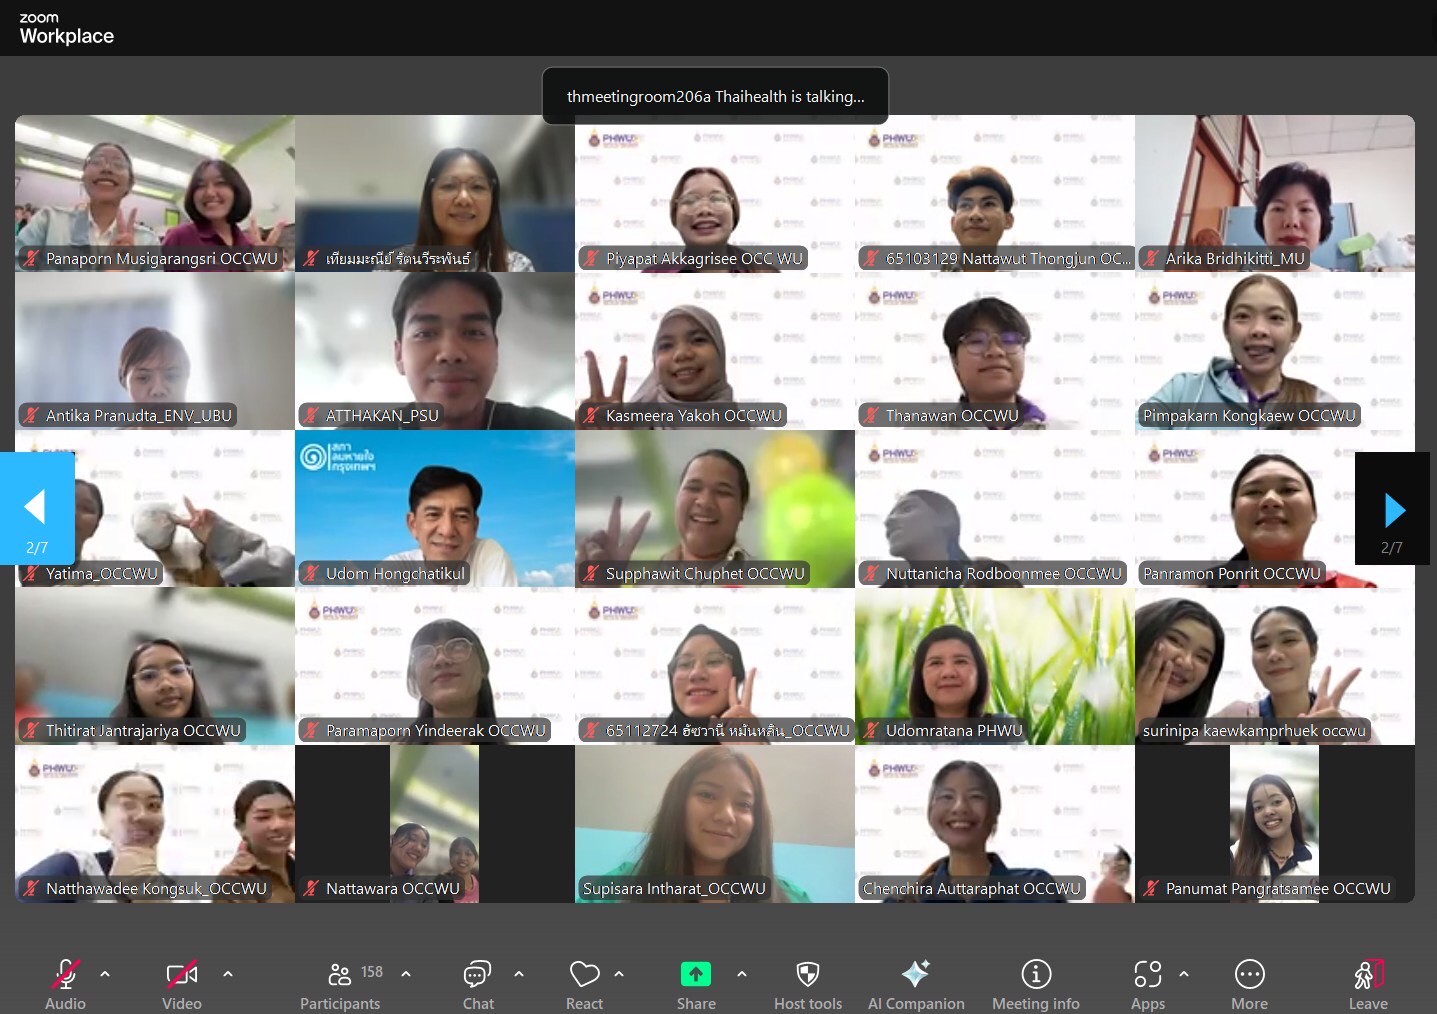This screenshot has width=1437, height=1014.
Task: Select Udom Hongchatikul's video tile
Action: [435, 508]
